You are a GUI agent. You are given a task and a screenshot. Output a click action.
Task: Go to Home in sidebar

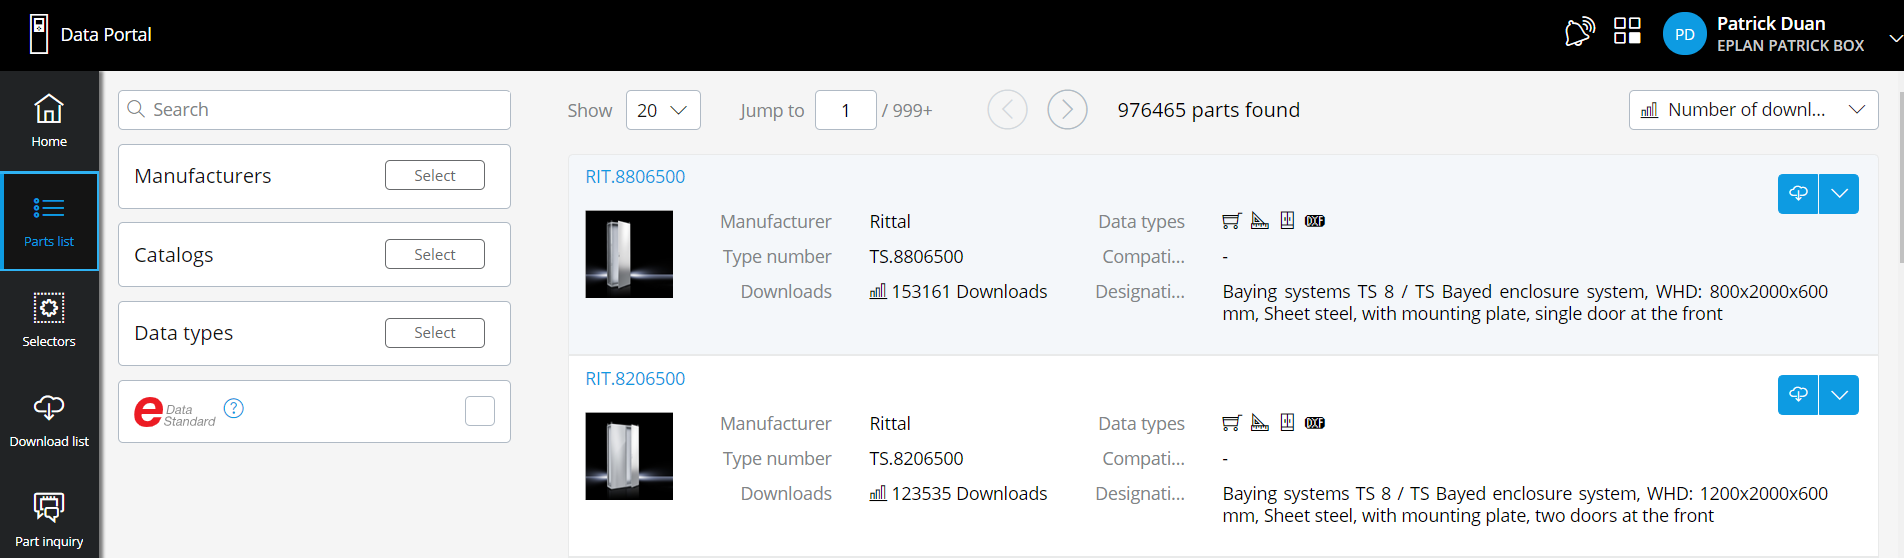[x=49, y=121]
